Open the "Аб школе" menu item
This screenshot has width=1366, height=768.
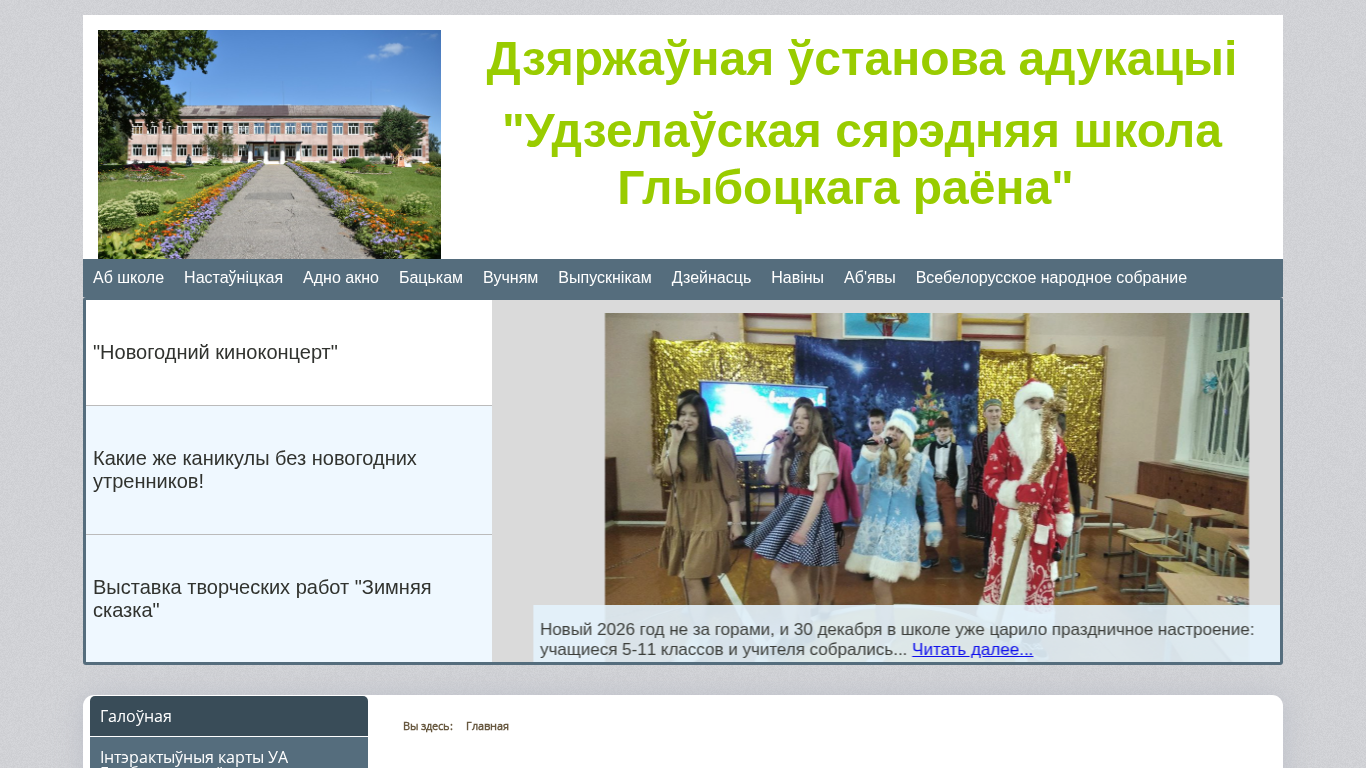tap(128, 278)
